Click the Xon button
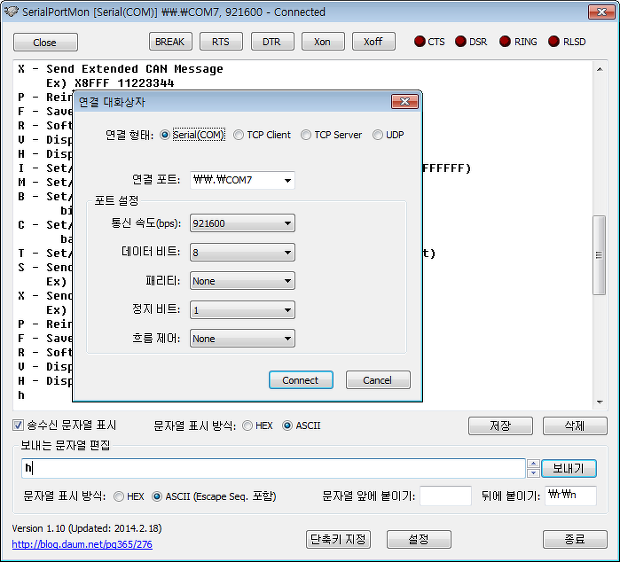Screen dimensions: 620x562 point(323,42)
